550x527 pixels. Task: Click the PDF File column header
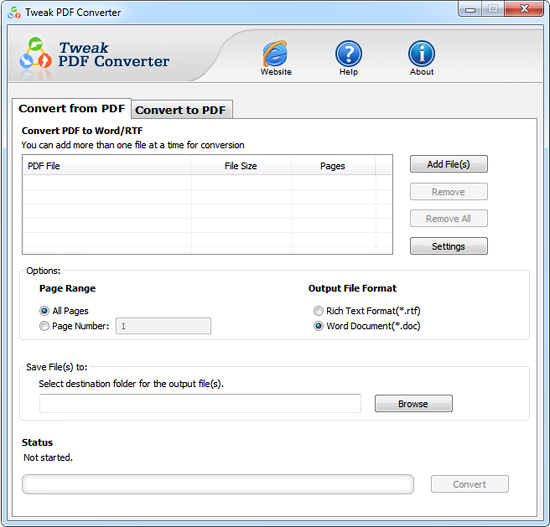click(107, 166)
